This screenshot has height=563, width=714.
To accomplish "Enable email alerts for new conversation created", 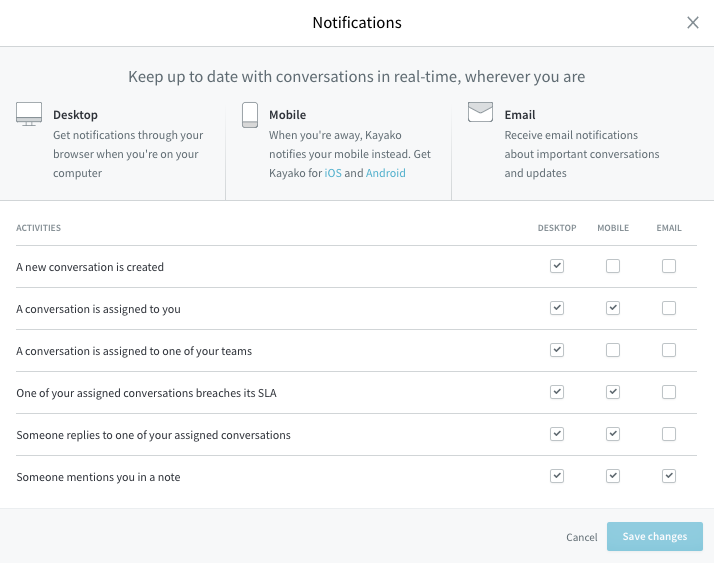I will (669, 266).
